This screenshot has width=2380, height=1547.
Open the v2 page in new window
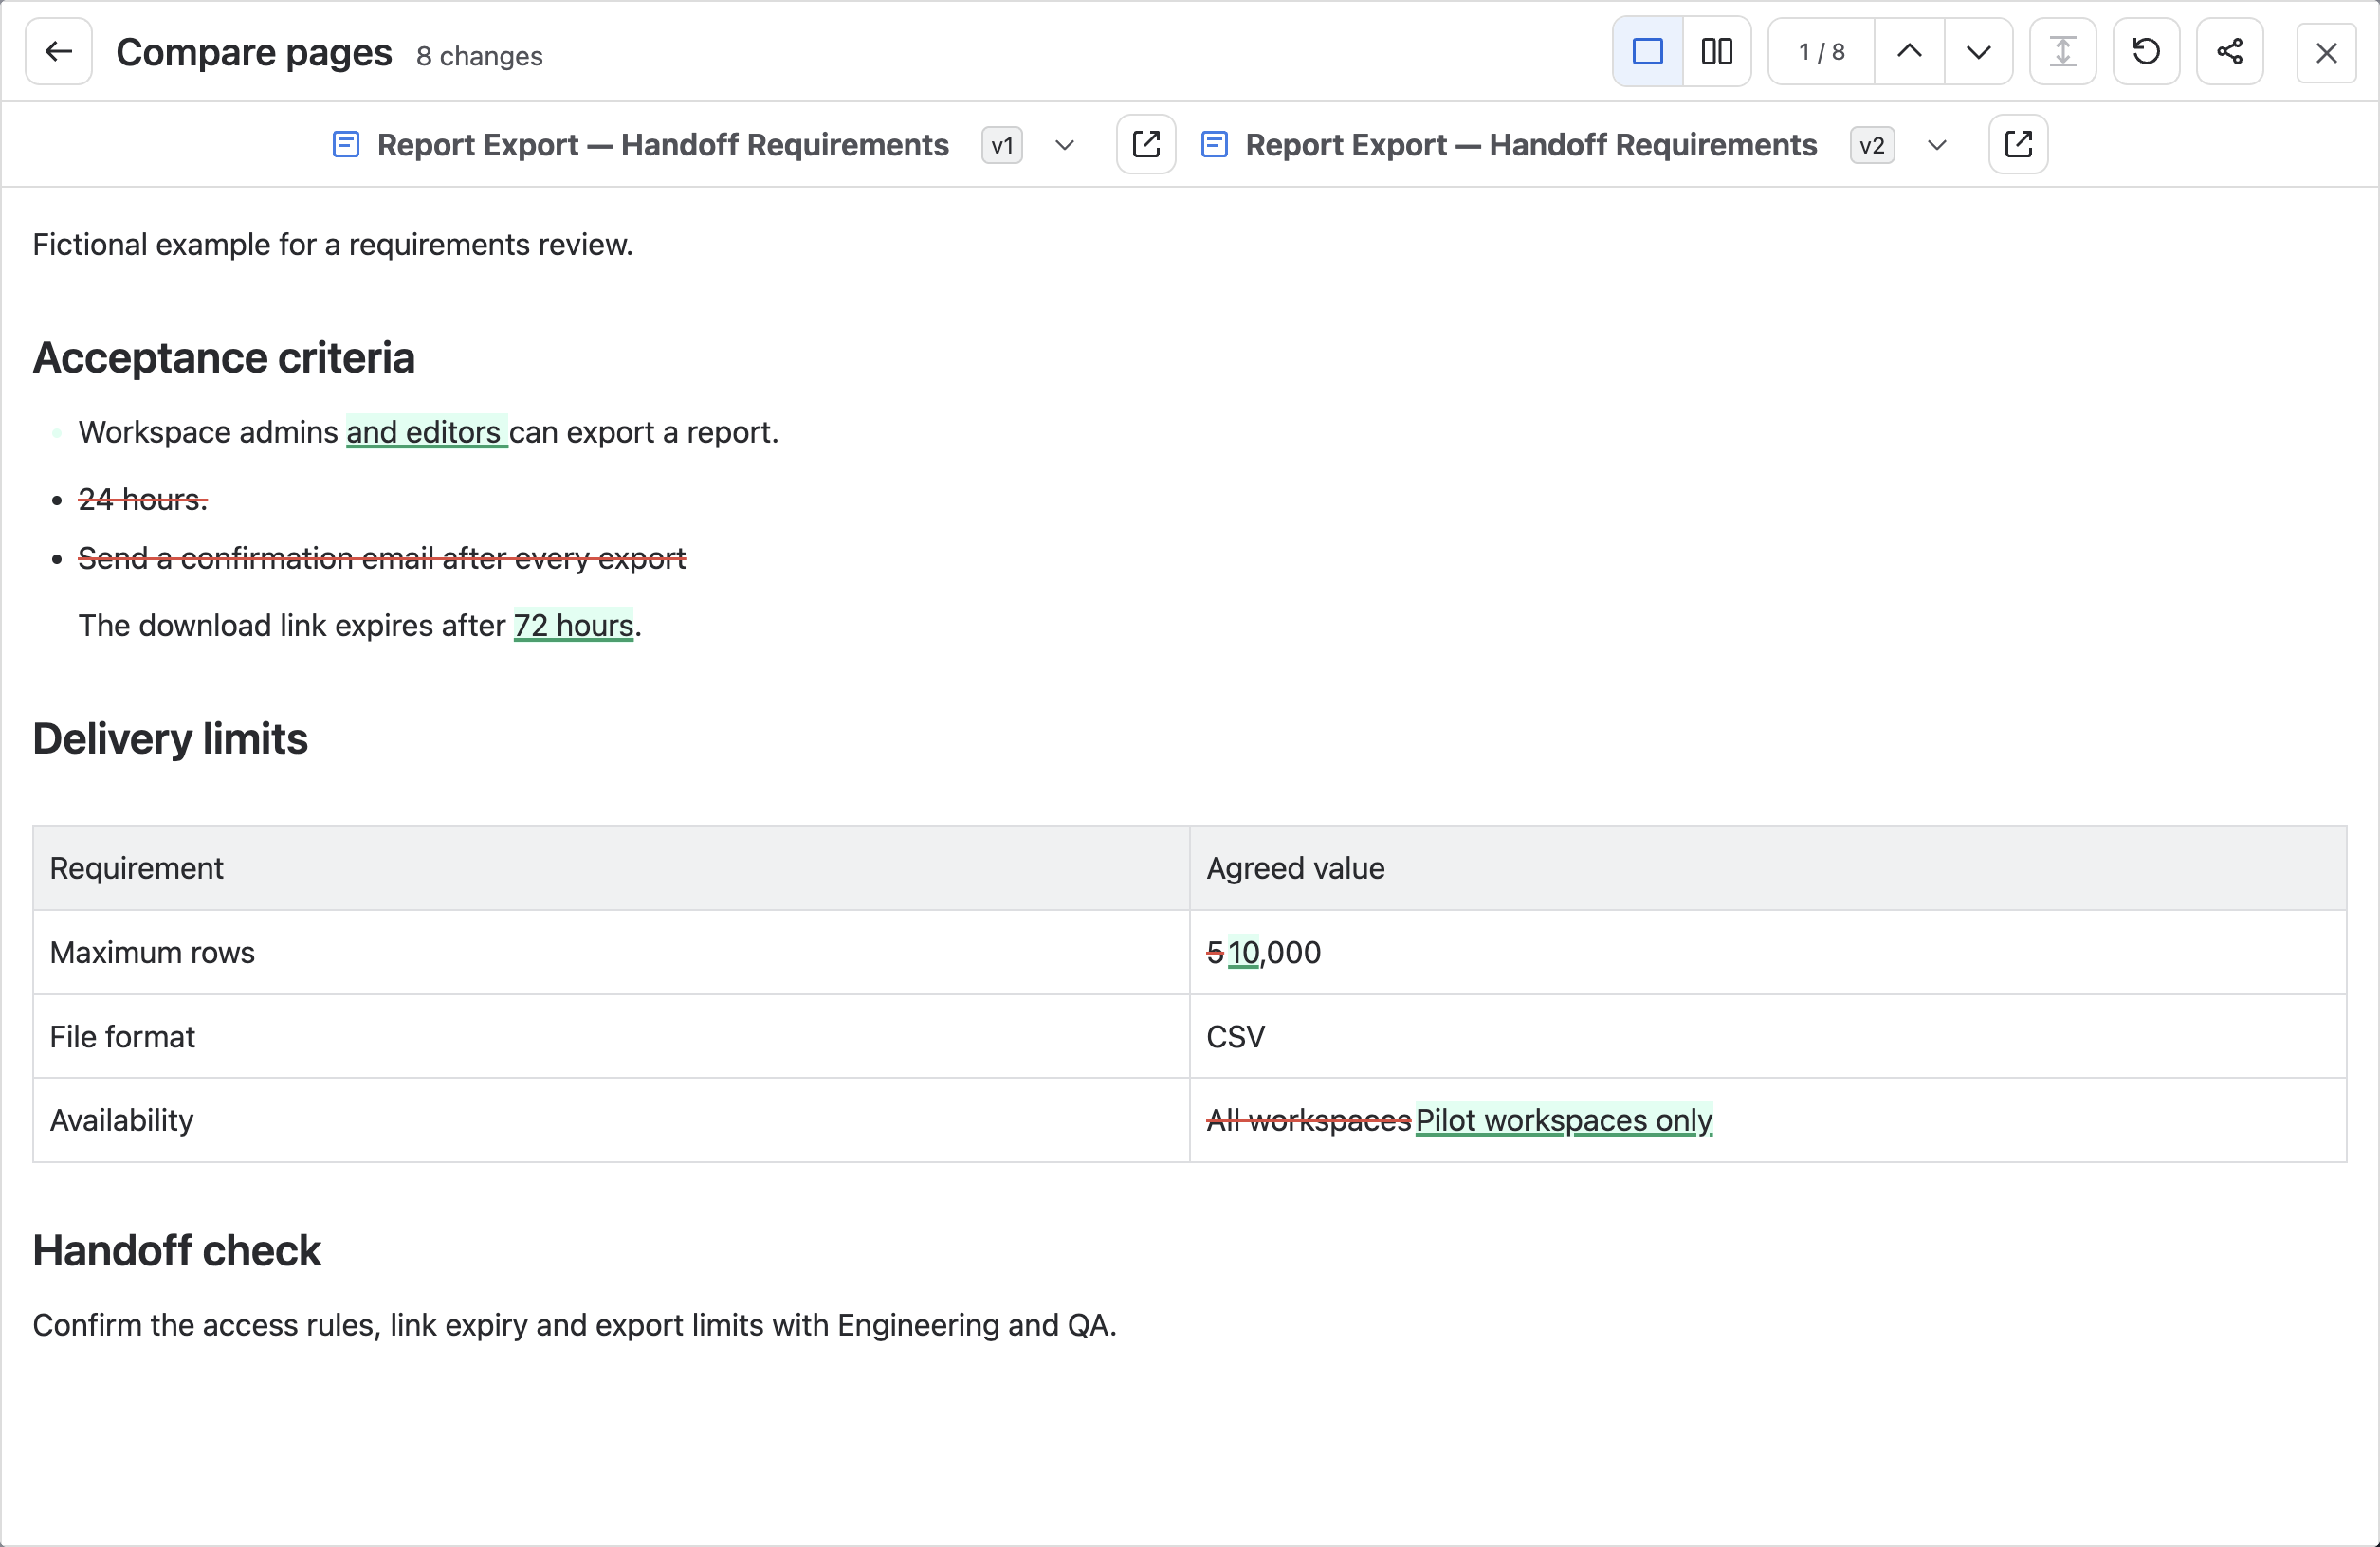pos(2018,145)
